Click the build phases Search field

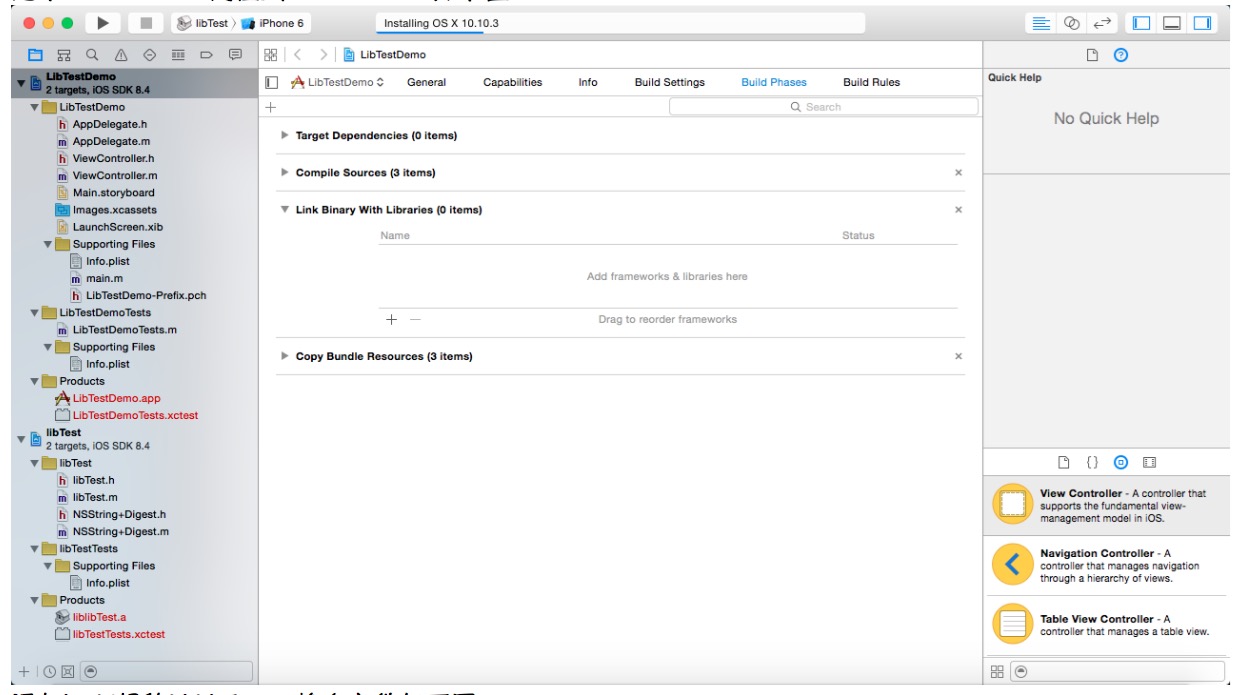(x=823, y=106)
